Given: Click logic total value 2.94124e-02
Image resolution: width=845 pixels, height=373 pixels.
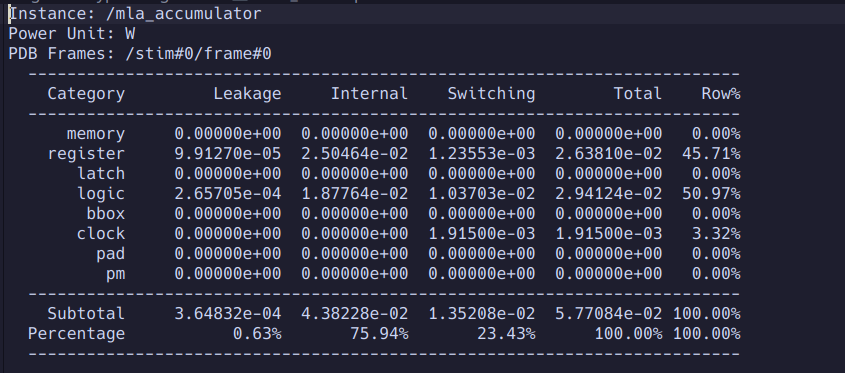Looking at the screenshot, I should click(609, 194).
